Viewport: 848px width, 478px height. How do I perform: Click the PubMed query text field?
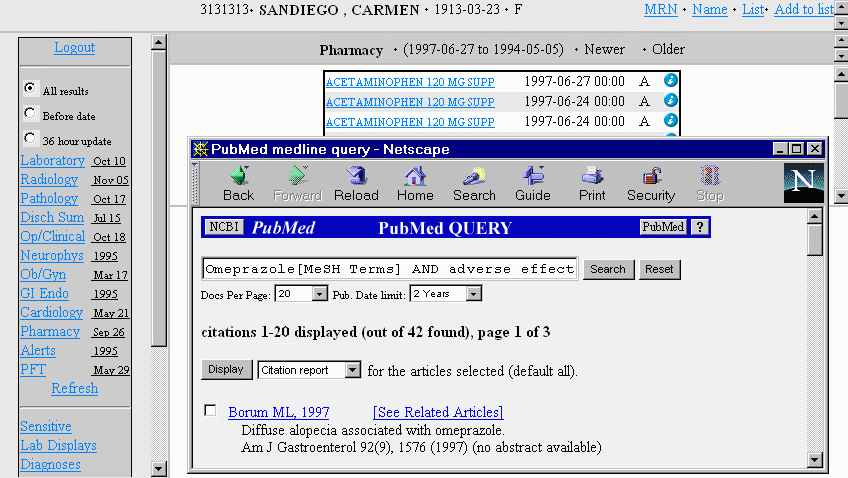tap(389, 269)
